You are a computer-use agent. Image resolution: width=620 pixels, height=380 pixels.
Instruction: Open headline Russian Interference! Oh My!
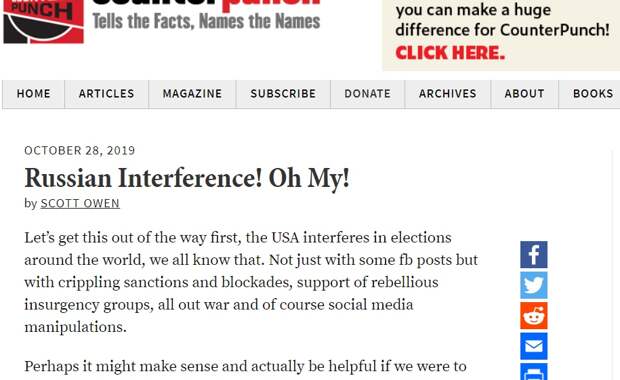(x=187, y=178)
